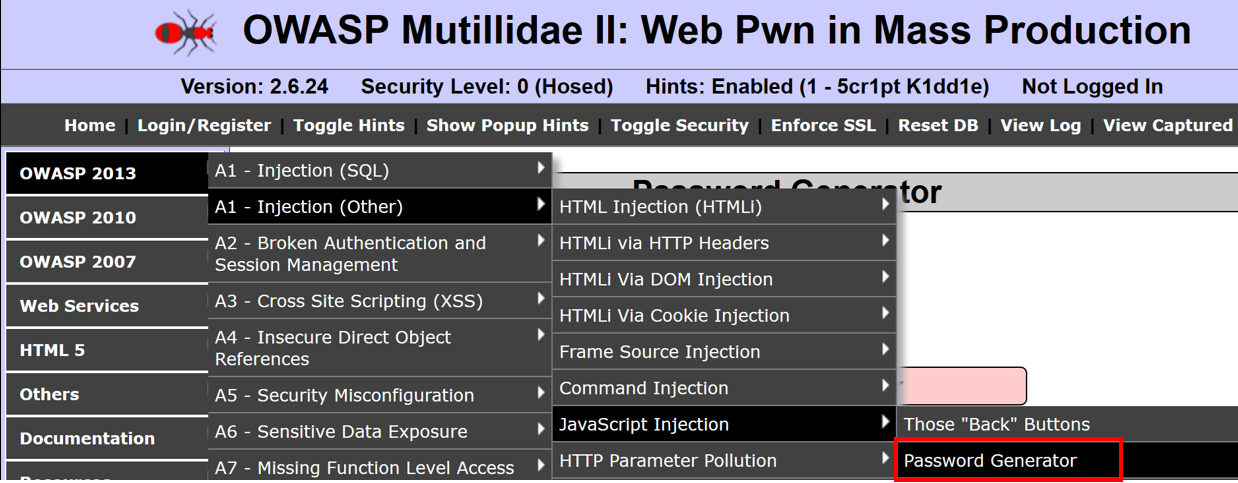
Task: Select HTML Injection (HTMLi) menu entry
Action: click(x=724, y=207)
